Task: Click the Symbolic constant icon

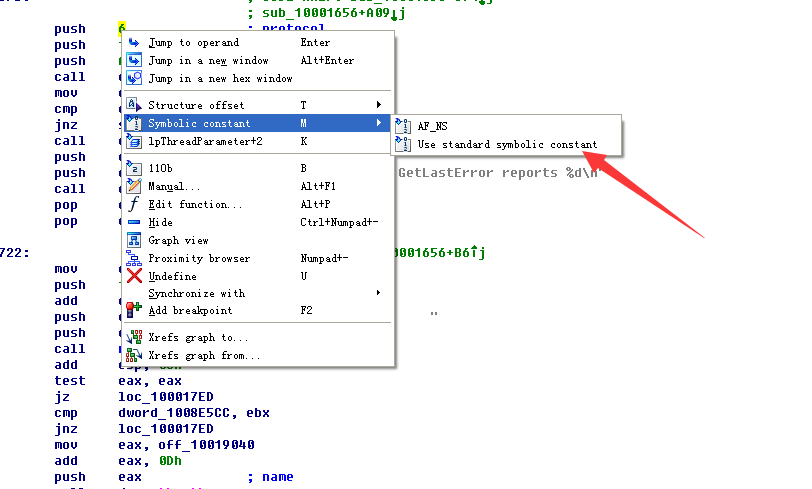Action: coord(134,123)
